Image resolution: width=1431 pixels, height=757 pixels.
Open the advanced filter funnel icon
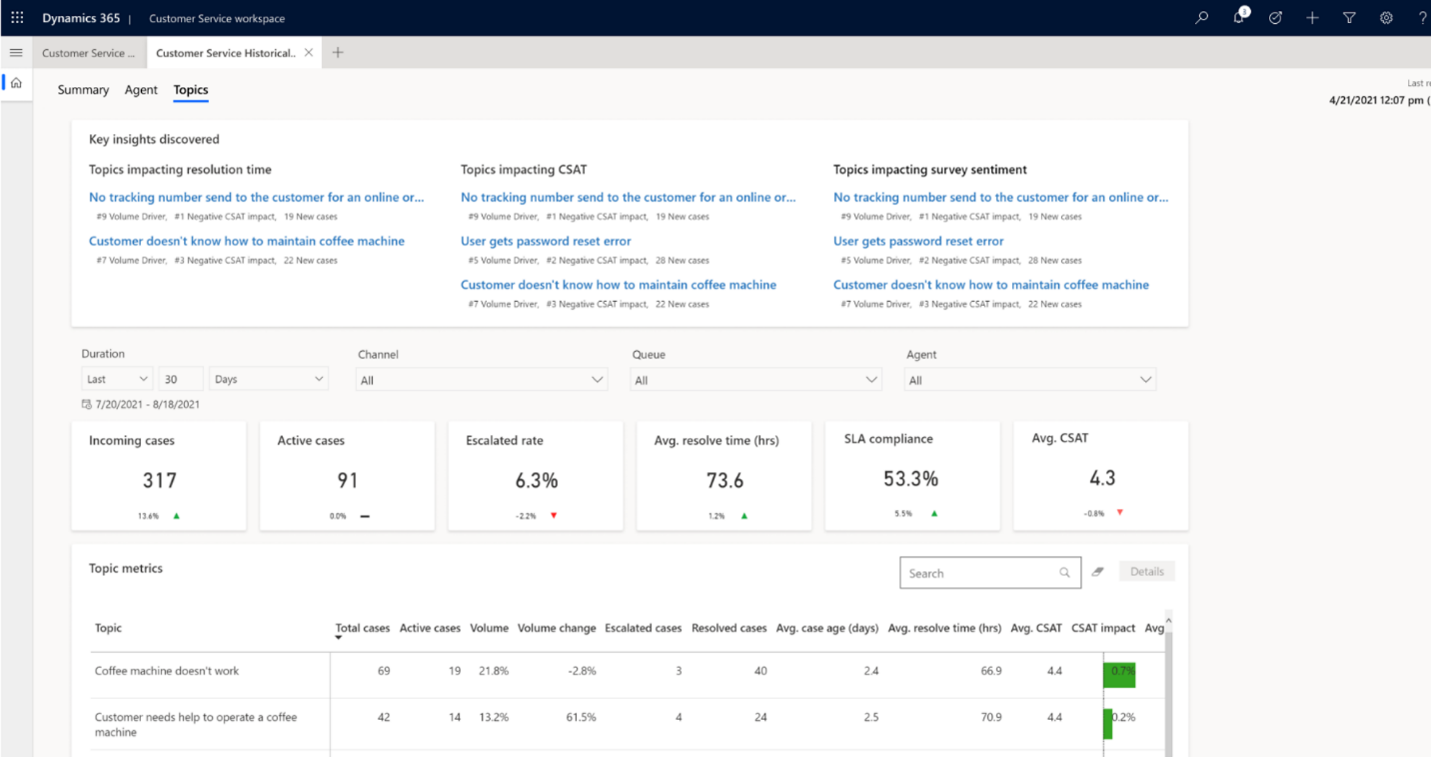[x=1349, y=18]
